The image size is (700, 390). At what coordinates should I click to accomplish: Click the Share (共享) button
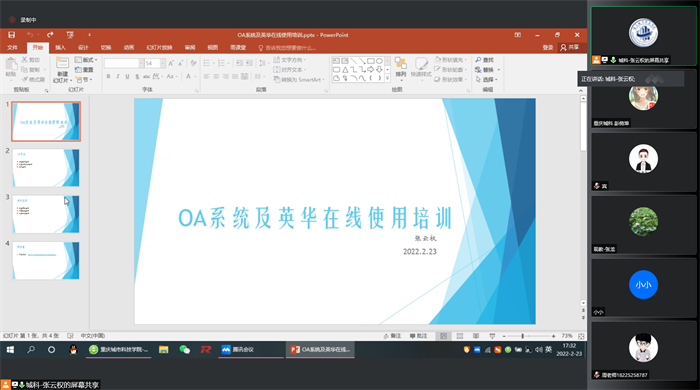click(x=570, y=48)
